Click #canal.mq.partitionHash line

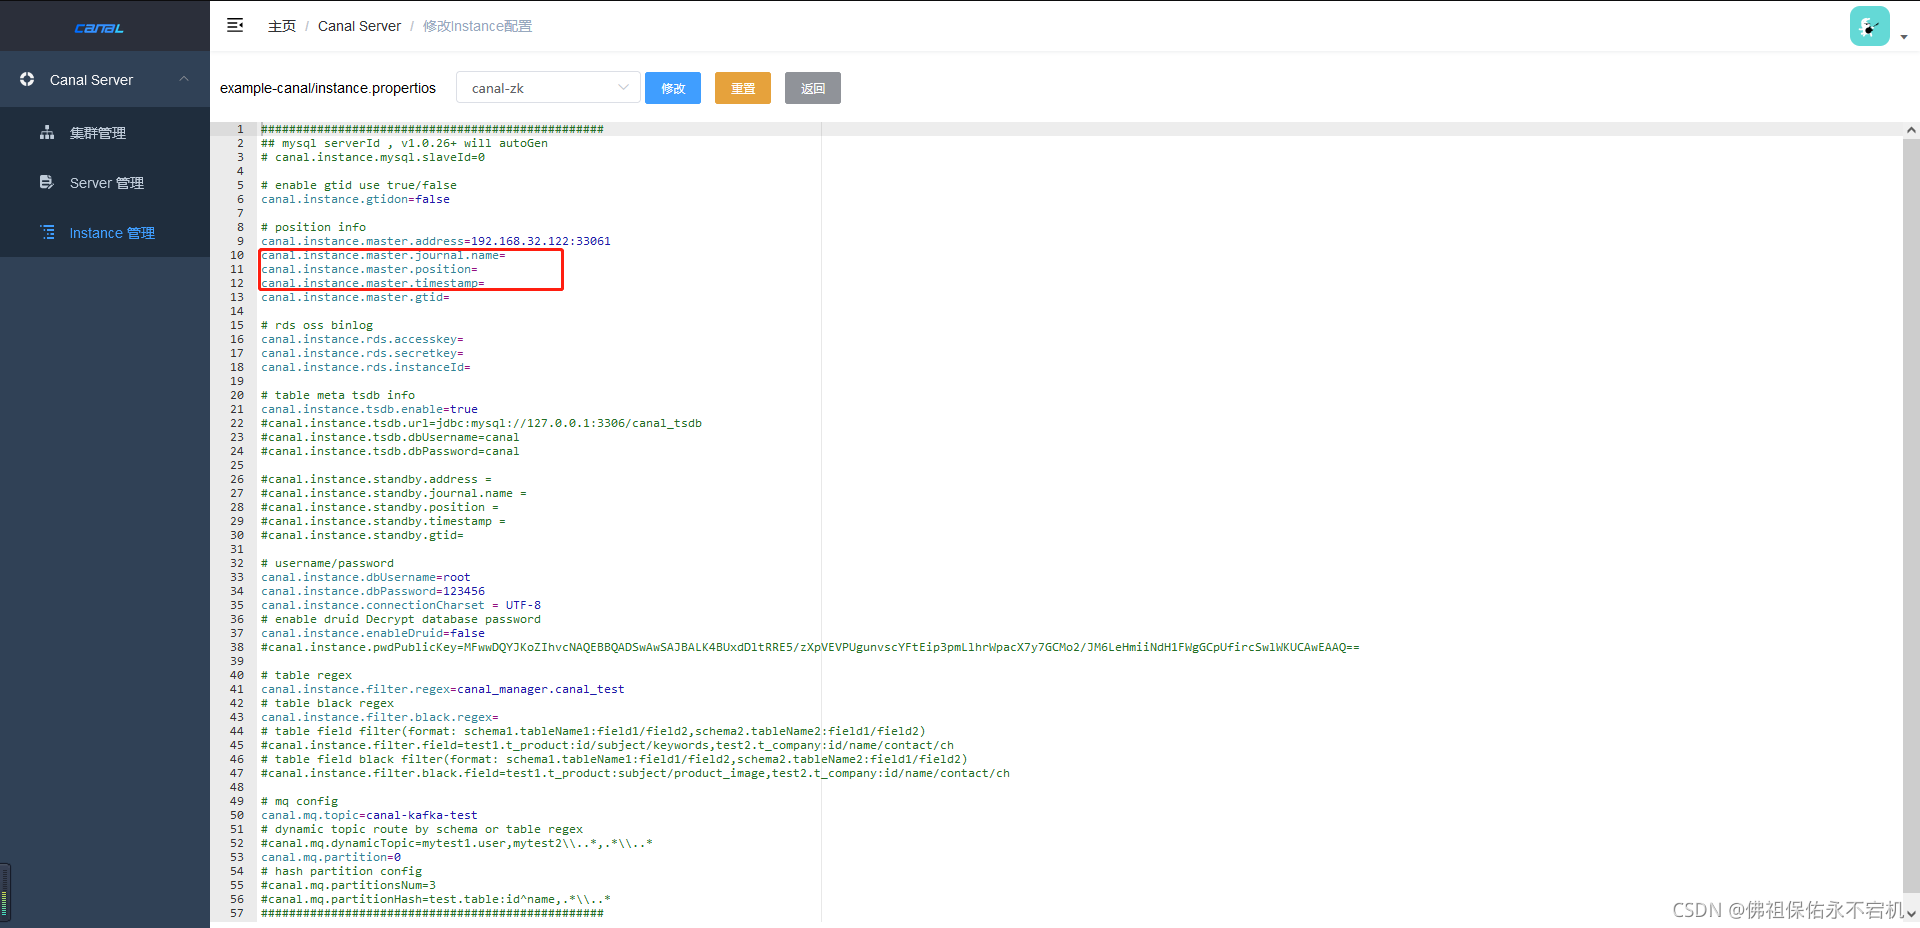(x=436, y=899)
